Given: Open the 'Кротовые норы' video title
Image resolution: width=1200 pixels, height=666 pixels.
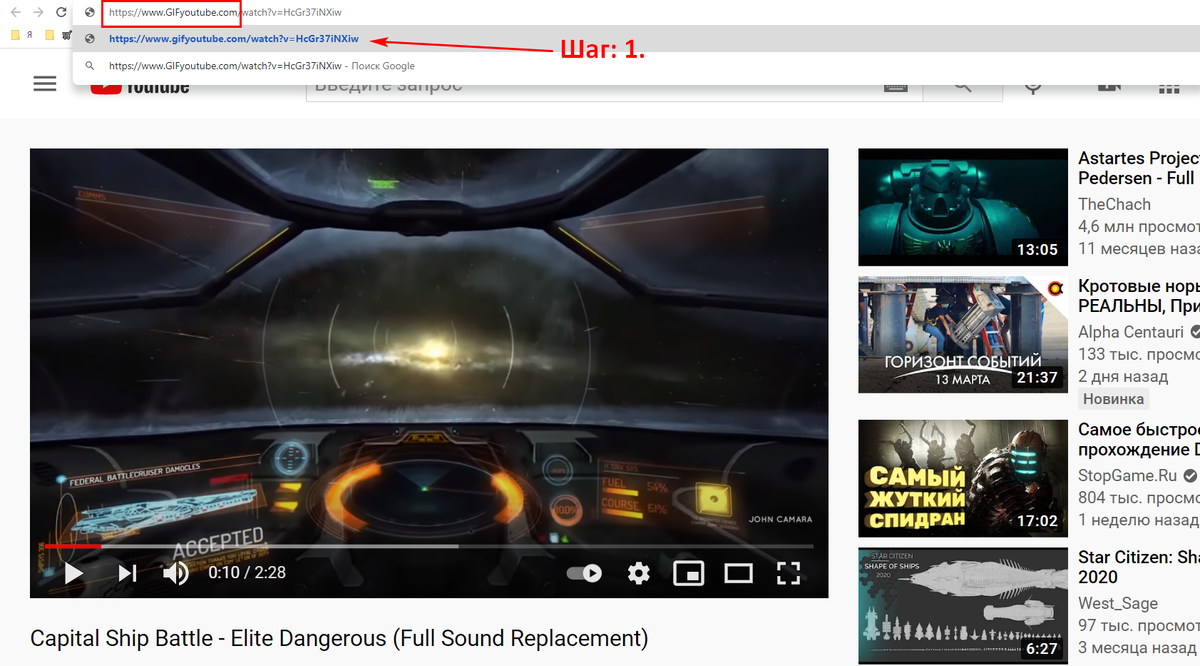Looking at the screenshot, I should (1138, 296).
